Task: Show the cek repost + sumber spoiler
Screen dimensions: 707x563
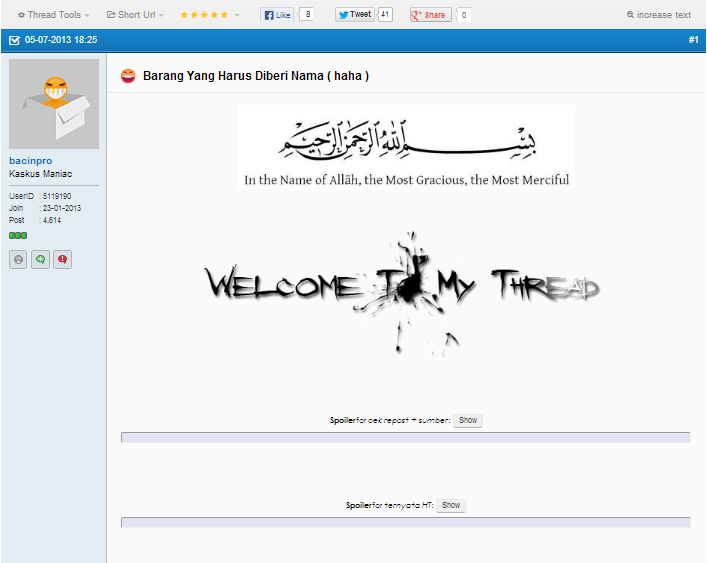Action: [x=468, y=420]
